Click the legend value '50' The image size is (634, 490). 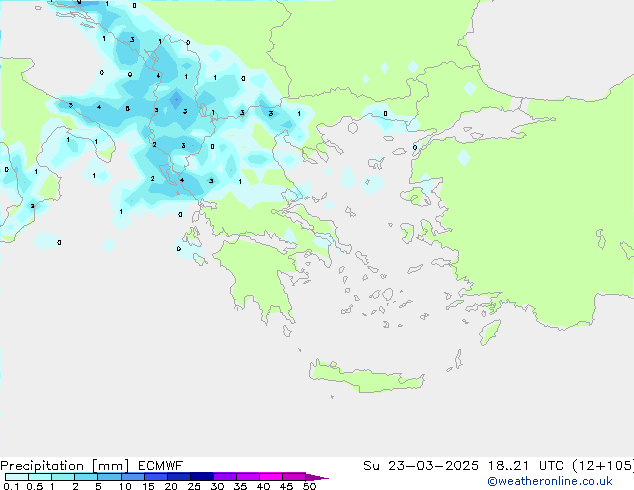coord(310,486)
